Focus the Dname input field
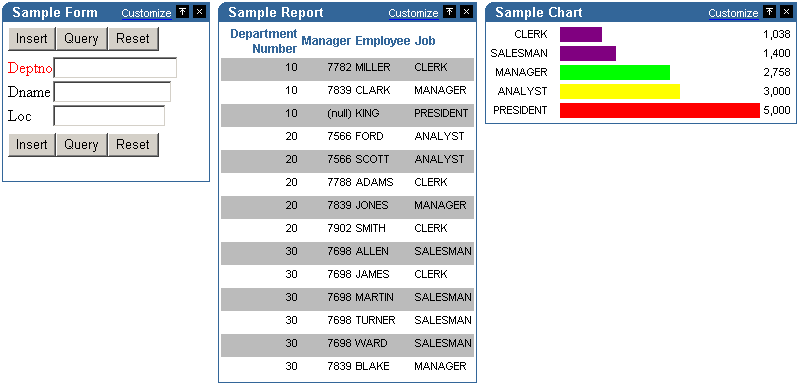The width and height of the screenshot is (798, 384). (x=112, y=92)
